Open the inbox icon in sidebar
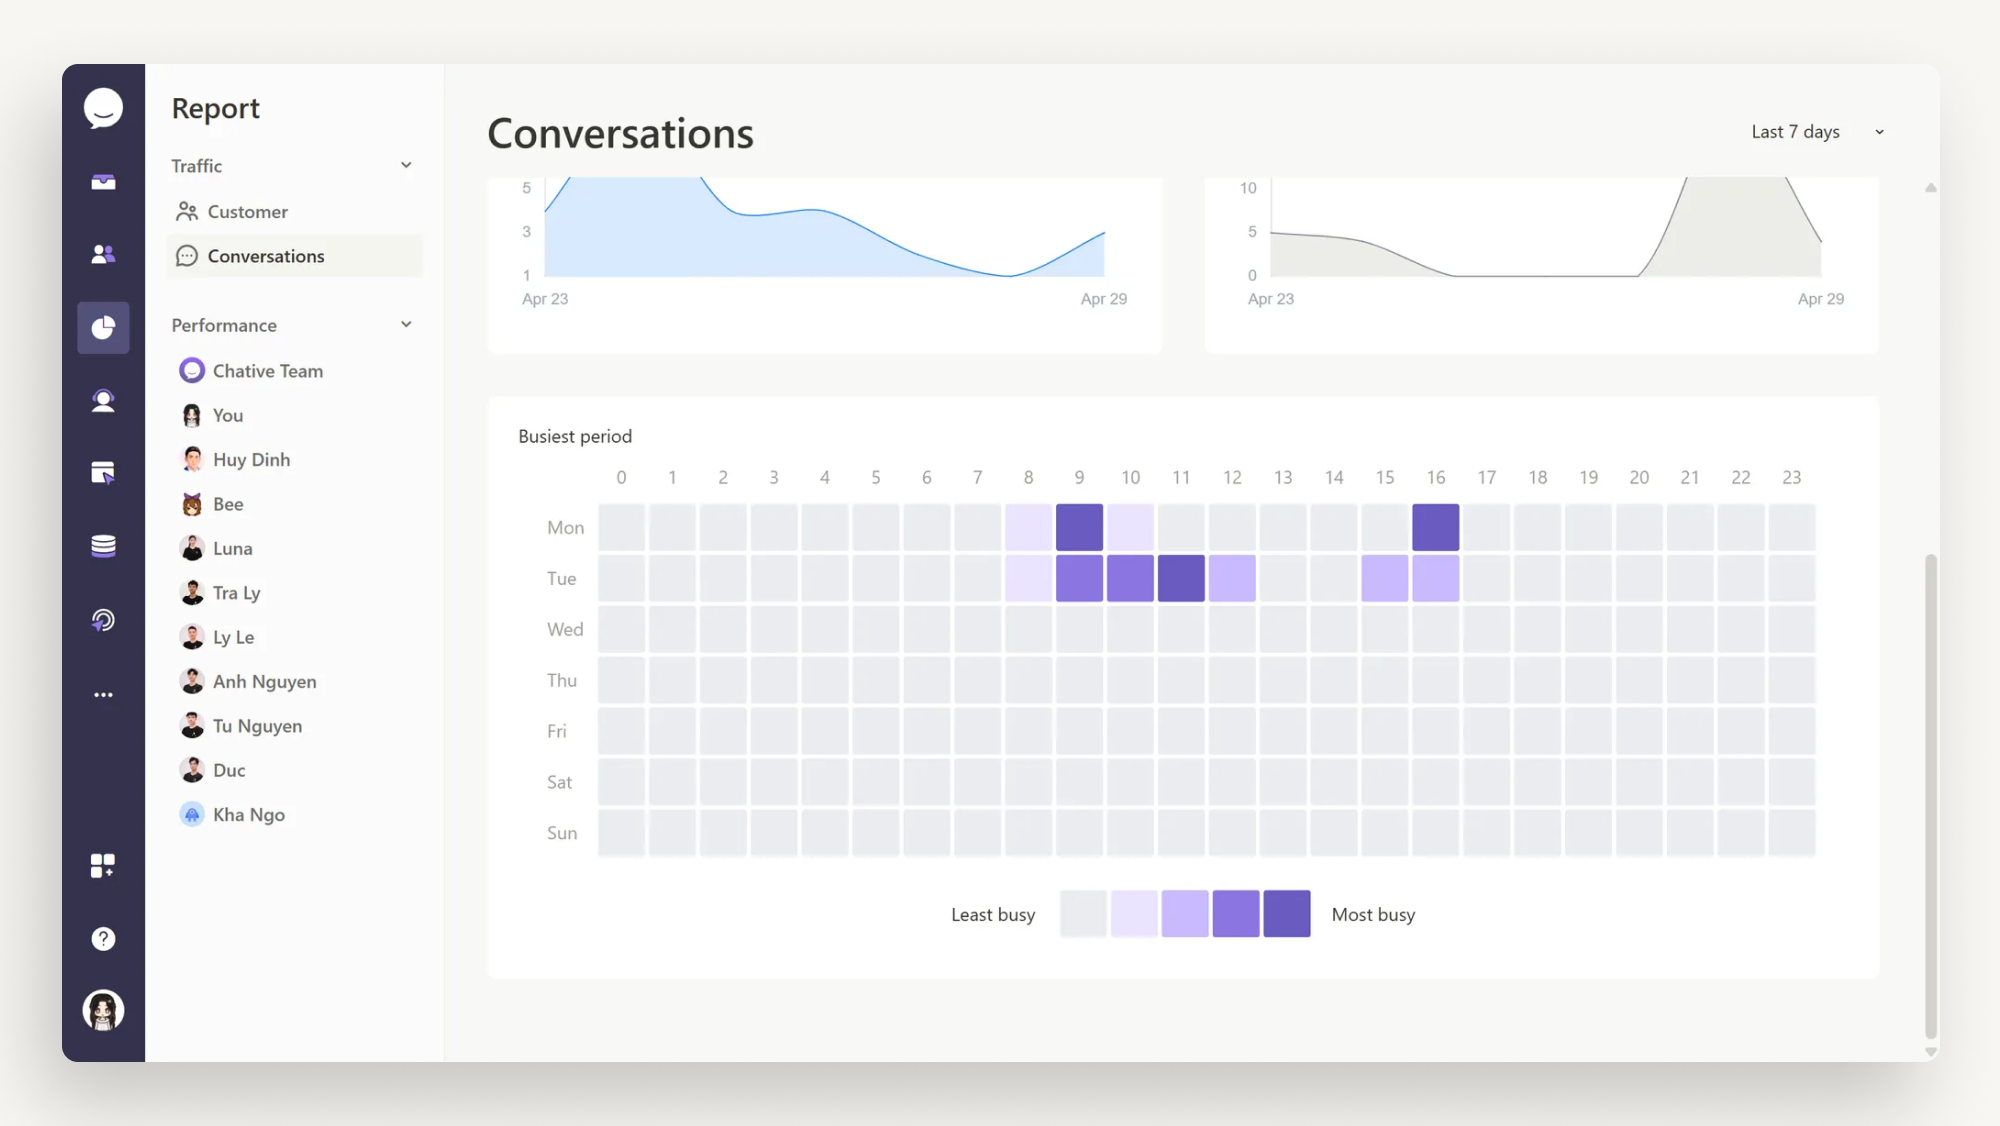Screen dimensions: 2000x1126 point(103,182)
